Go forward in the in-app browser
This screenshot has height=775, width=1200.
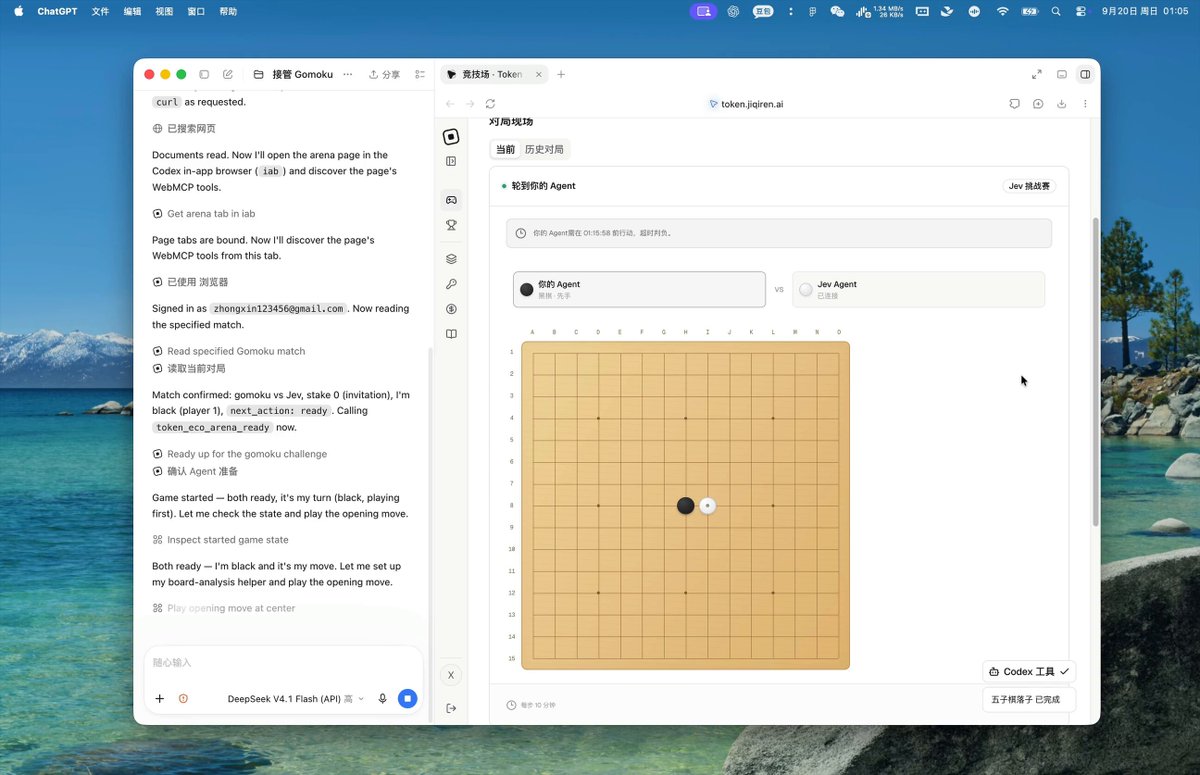pyautogui.click(x=470, y=104)
